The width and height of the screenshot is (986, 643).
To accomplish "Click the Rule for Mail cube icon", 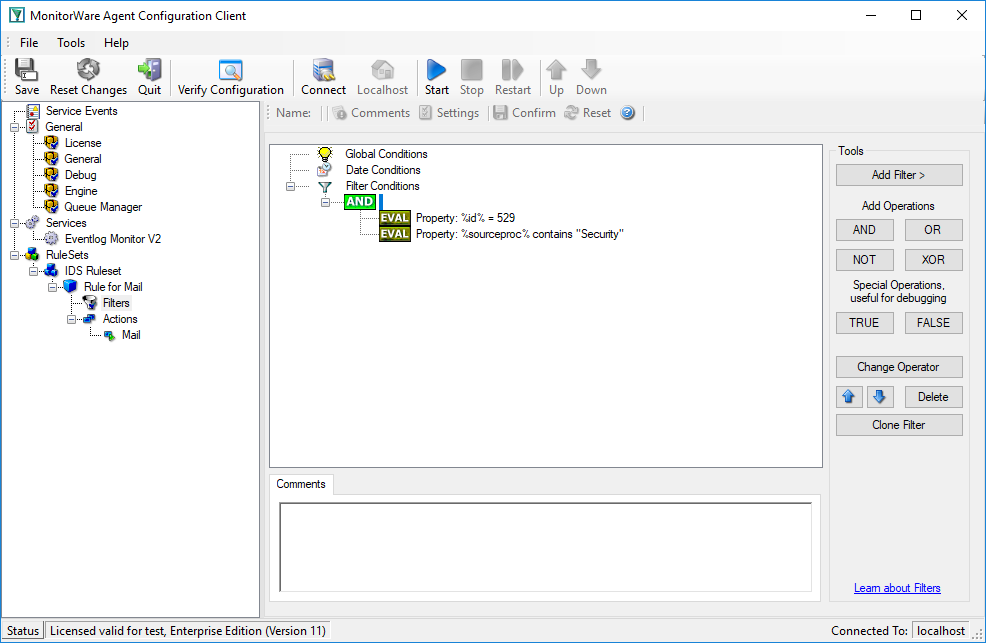I will [70, 287].
